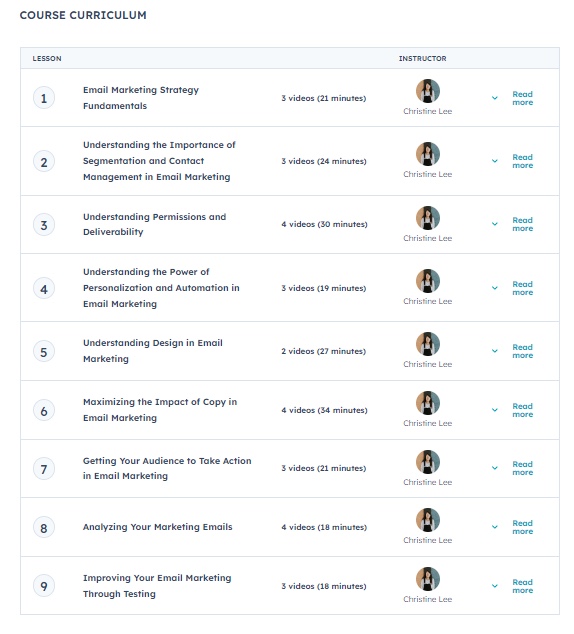574x634 pixels.
Task: Click the lesson number 1 circle badge
Action: [44, 98]
